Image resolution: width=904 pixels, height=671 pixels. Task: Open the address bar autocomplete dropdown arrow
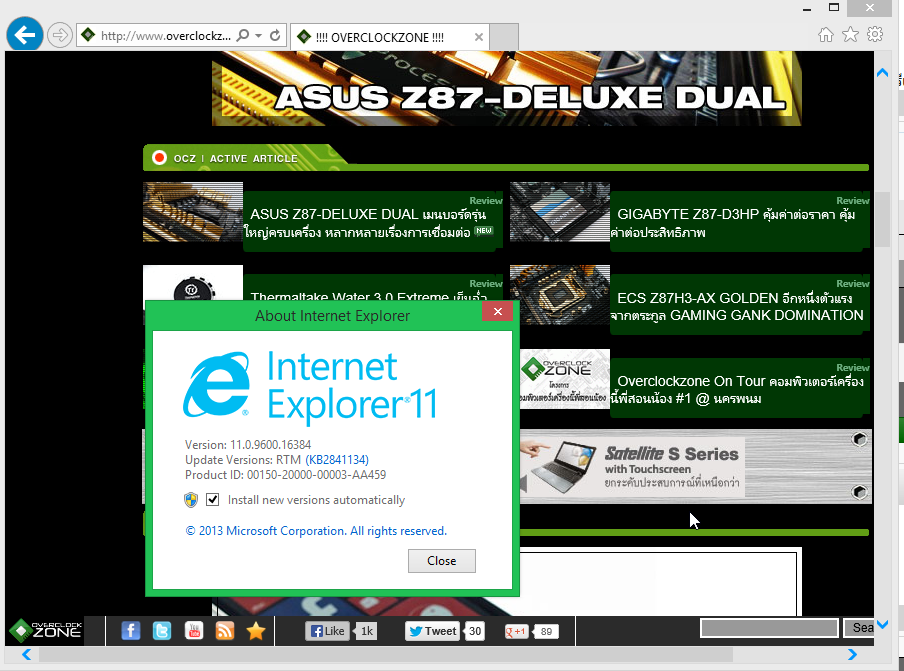[x=259, y=36]
